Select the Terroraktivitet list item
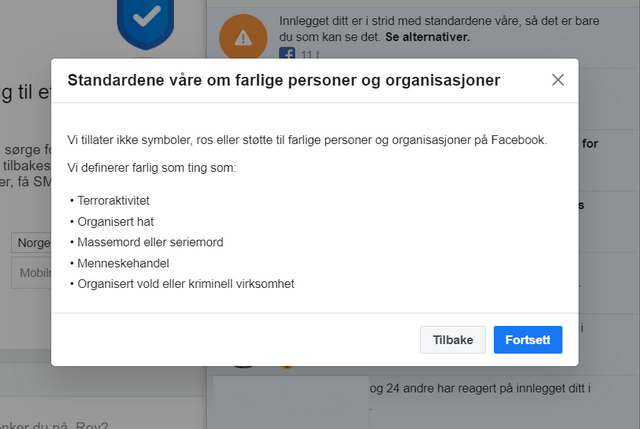This screenshot has width=640, height=429. click(113, 201)
